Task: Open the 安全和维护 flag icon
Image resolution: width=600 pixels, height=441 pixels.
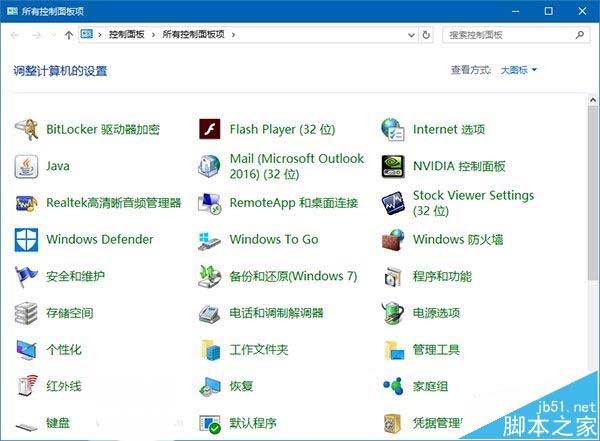Action: 26,276
